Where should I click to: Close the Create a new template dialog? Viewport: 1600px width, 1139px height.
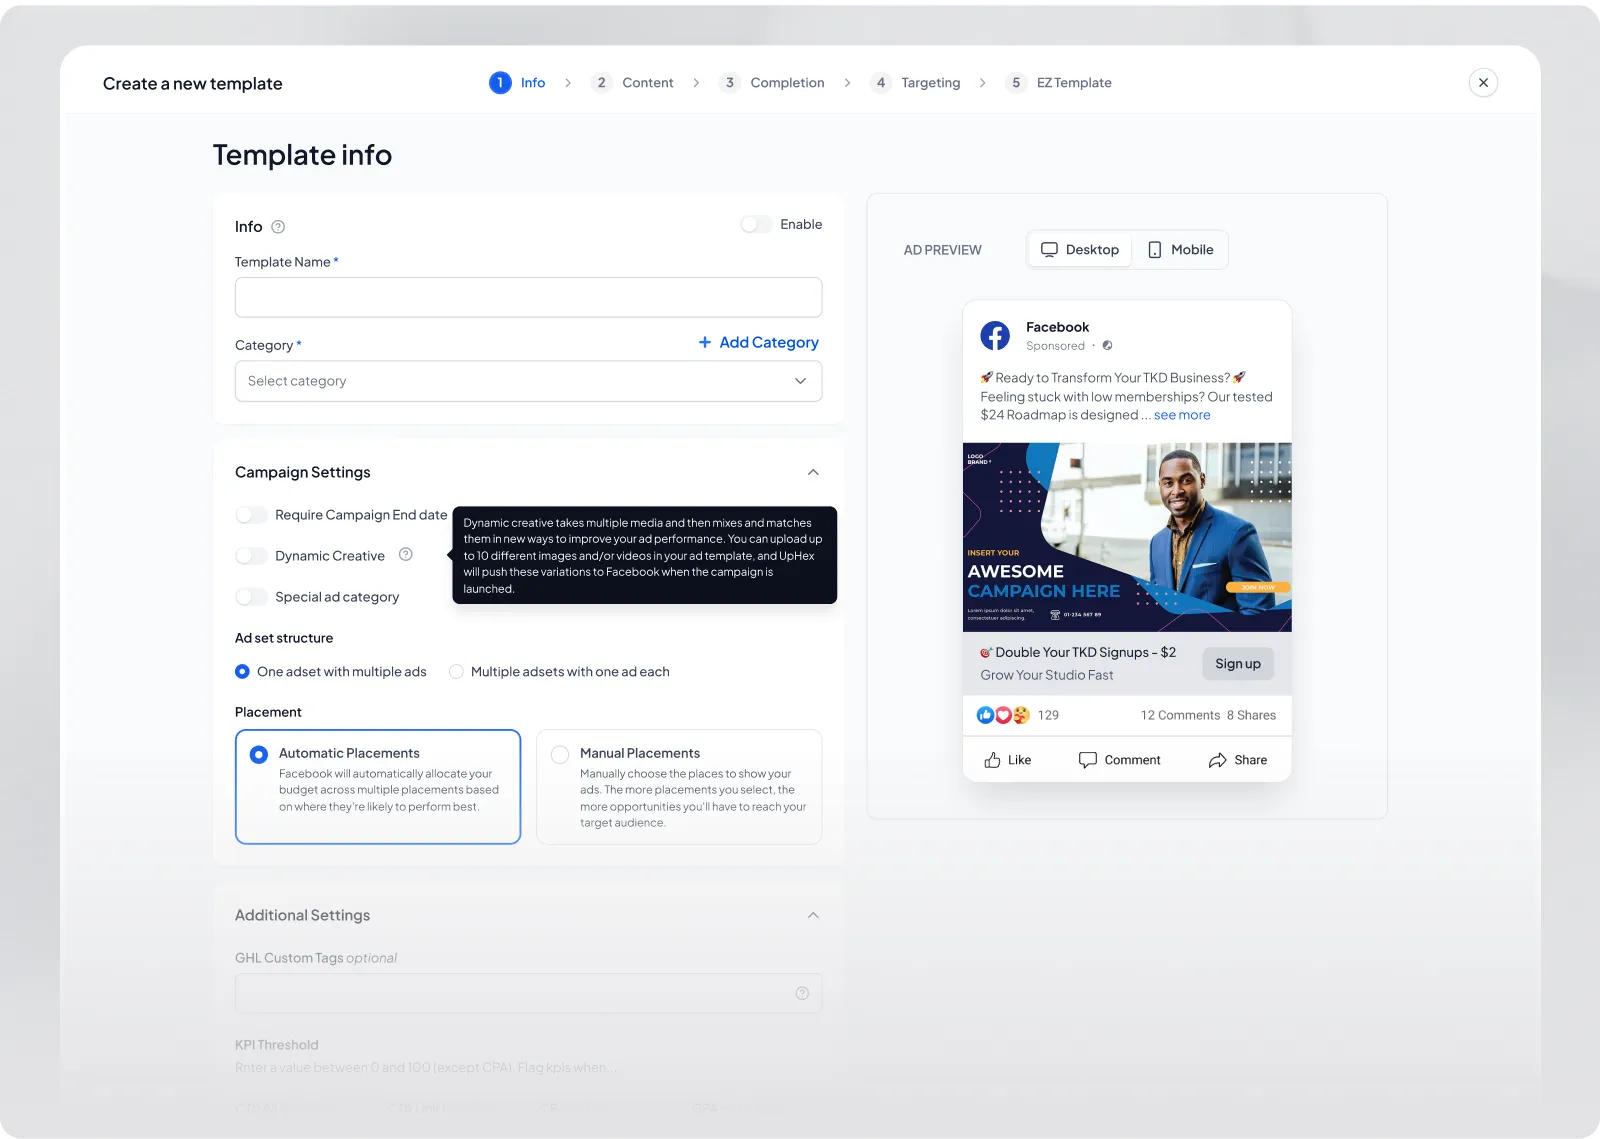pos(1483,83)
